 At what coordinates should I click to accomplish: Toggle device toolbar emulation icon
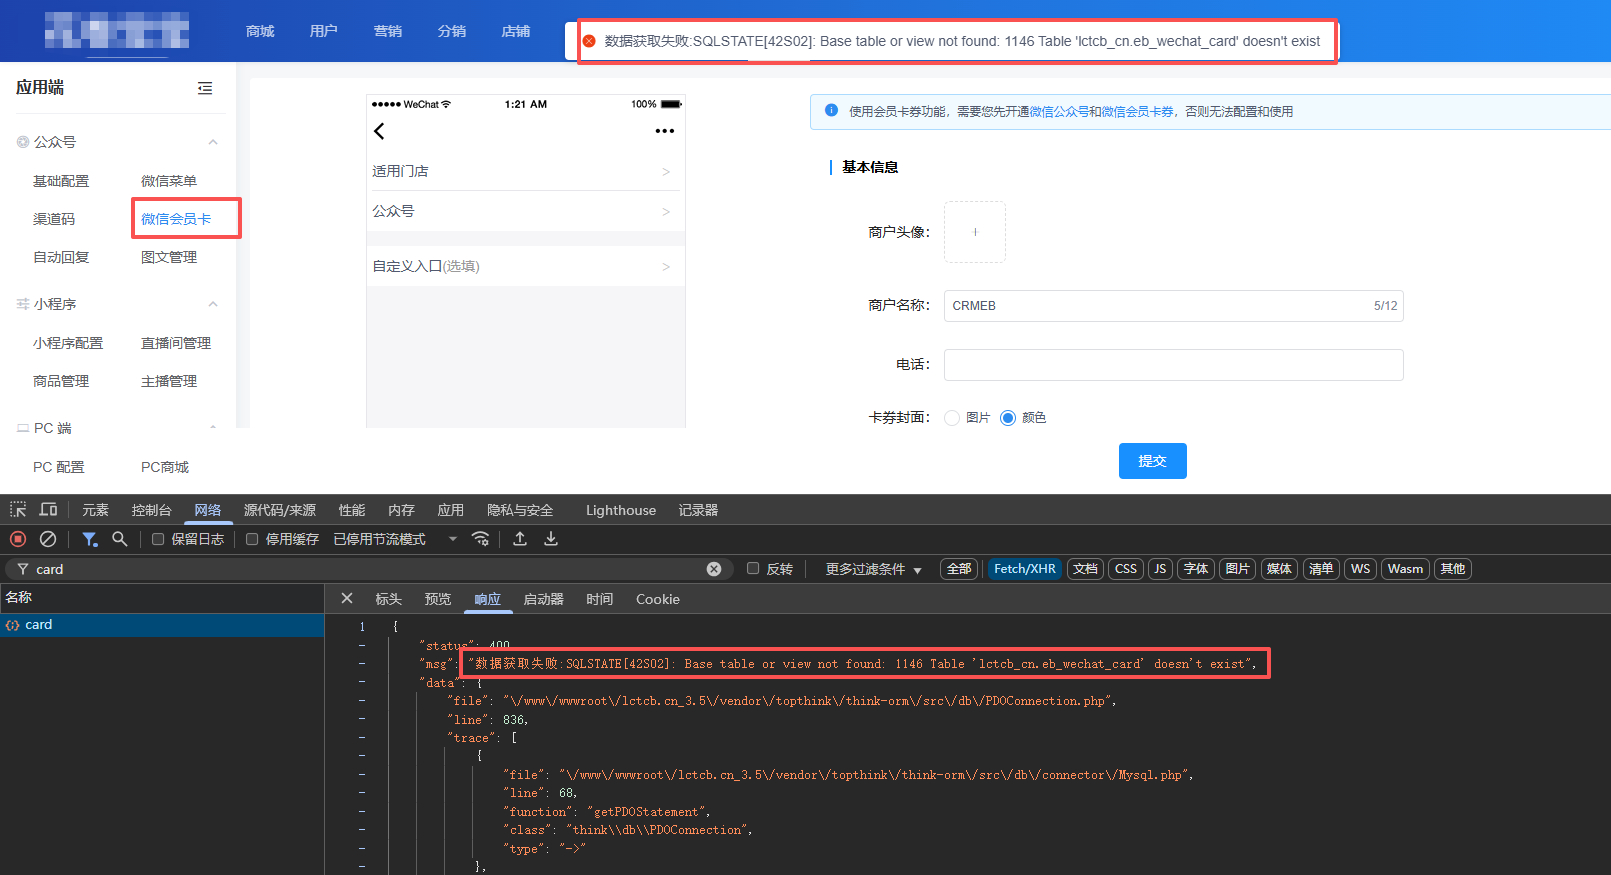tap(48, 510)
